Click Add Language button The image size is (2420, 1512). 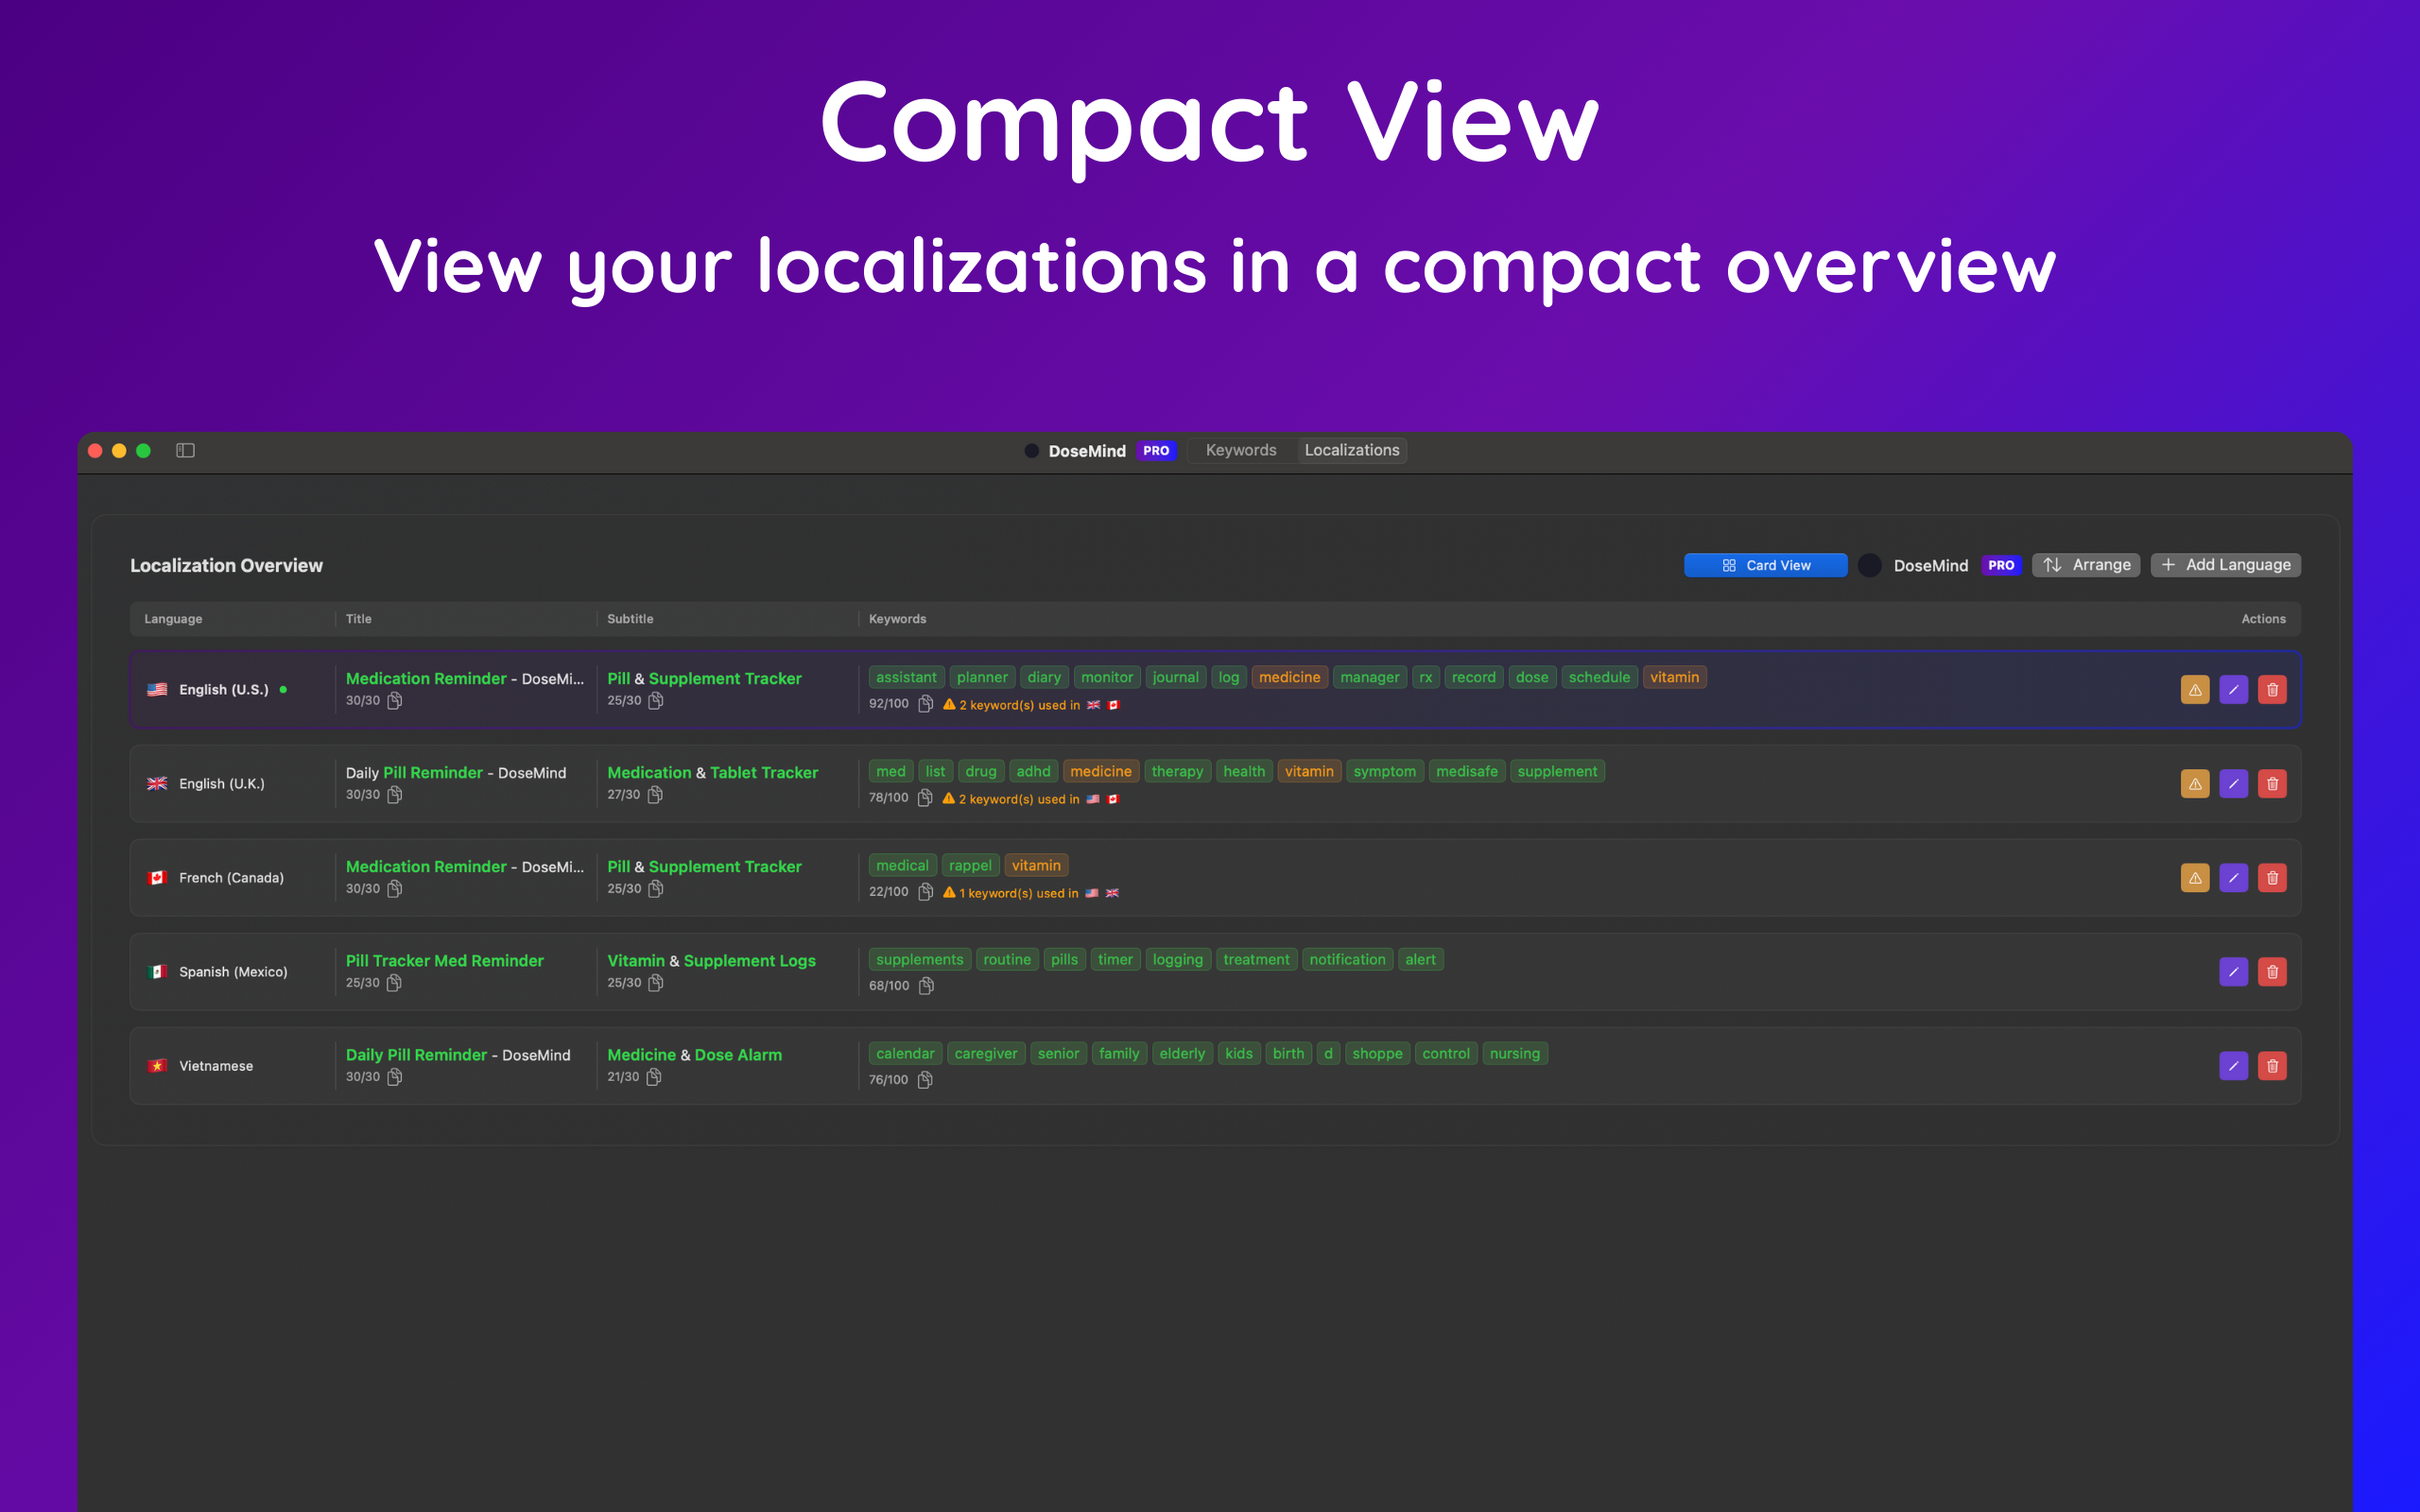click(x=2225, y=565)
